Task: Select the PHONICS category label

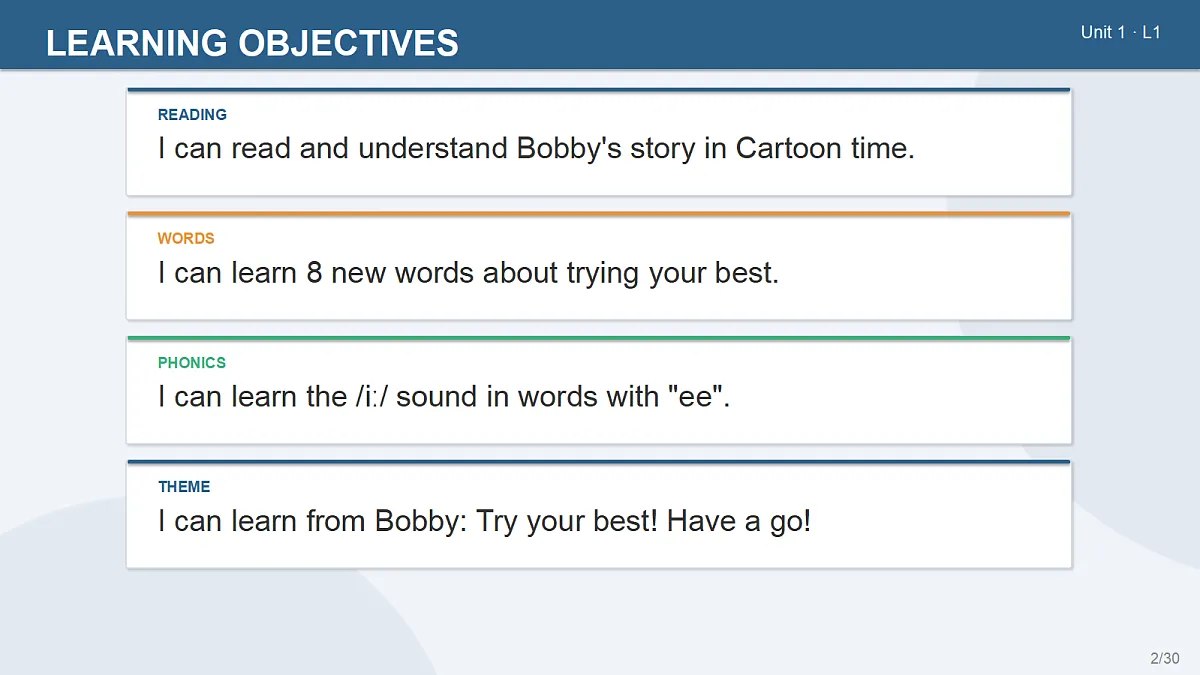Action: click(192, 362)
